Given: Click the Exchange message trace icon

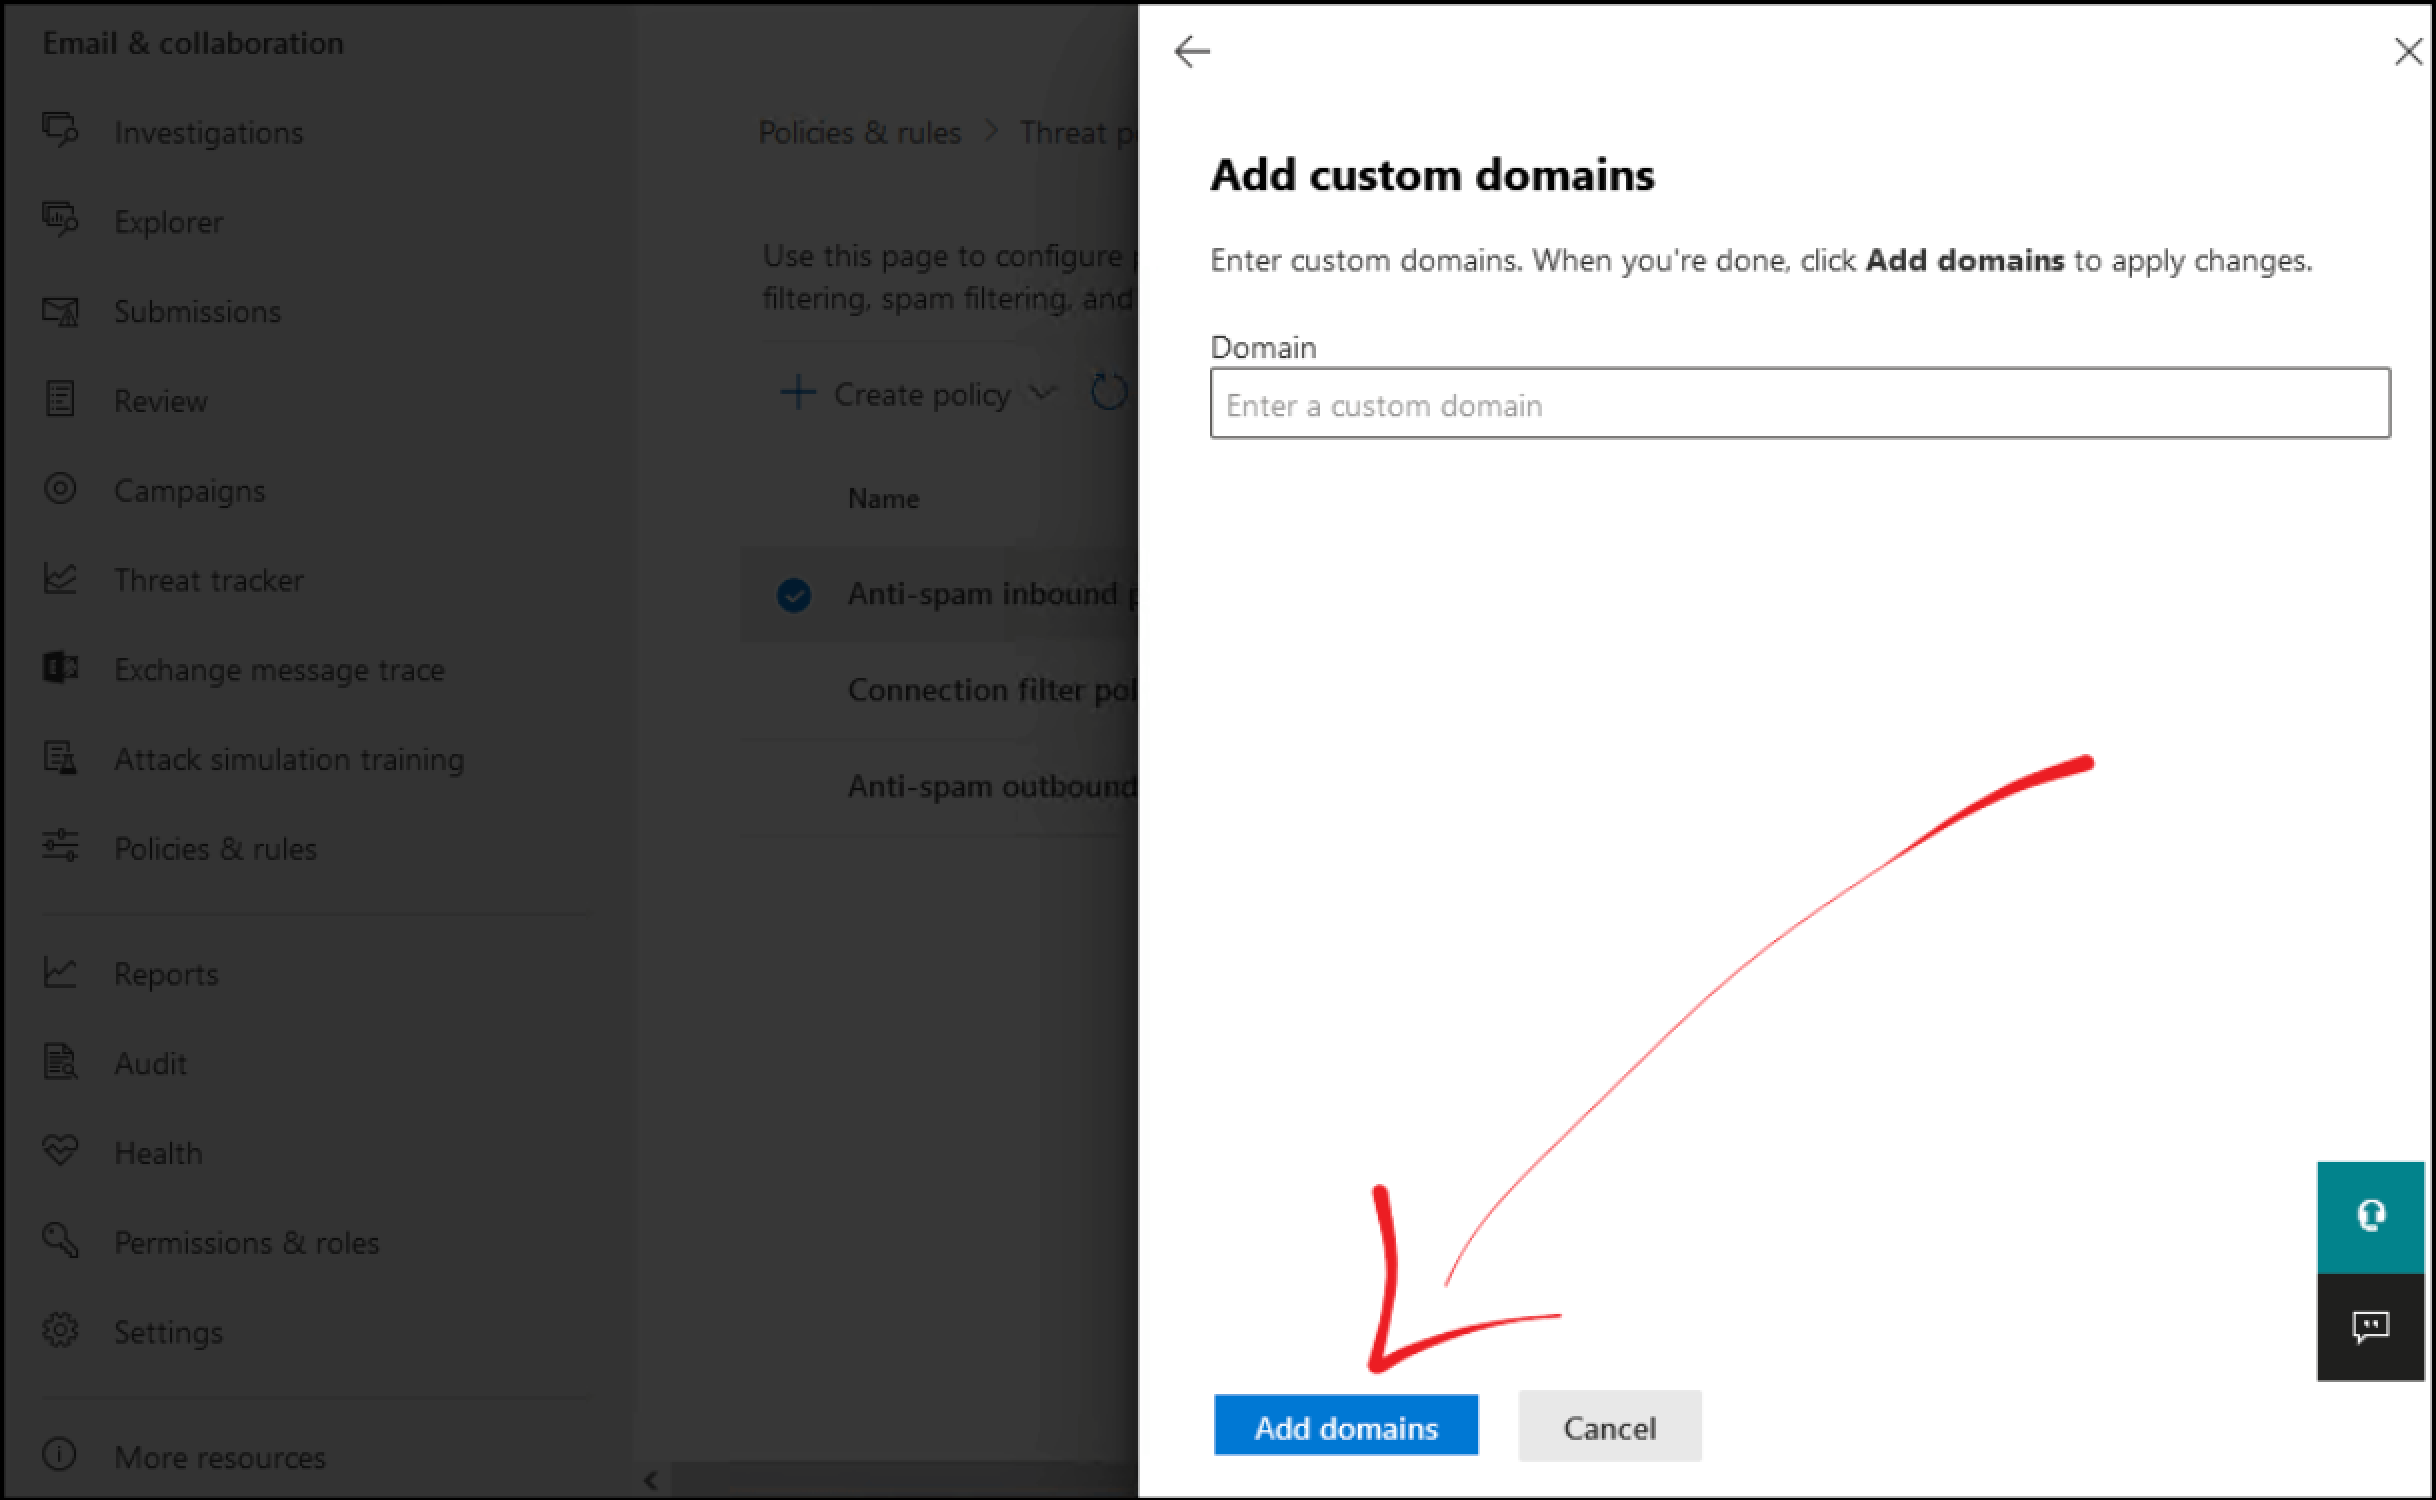Looking at the screenshot, I should pyautogui.click(x=60, y=667).
